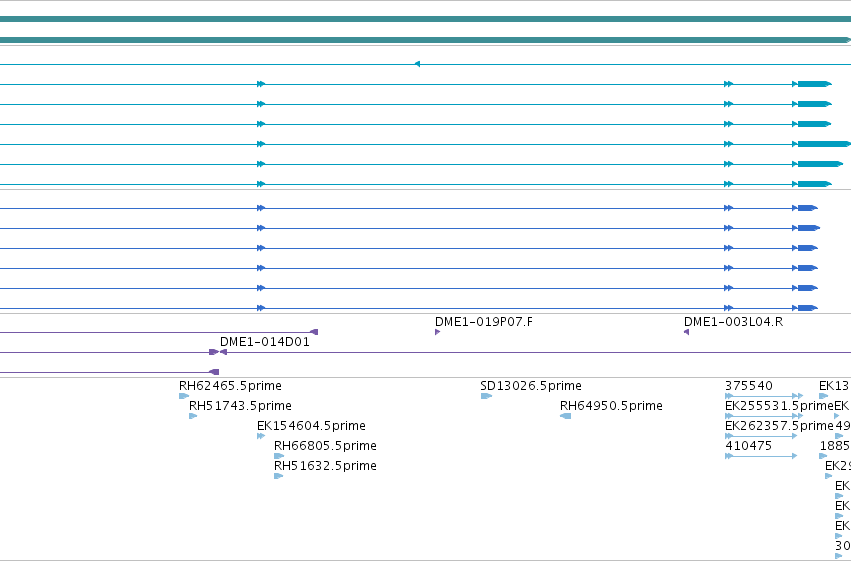Select the DME1-003L04.R feature label
Viewport: 851px width, 561px height.
tap(733, 322)
